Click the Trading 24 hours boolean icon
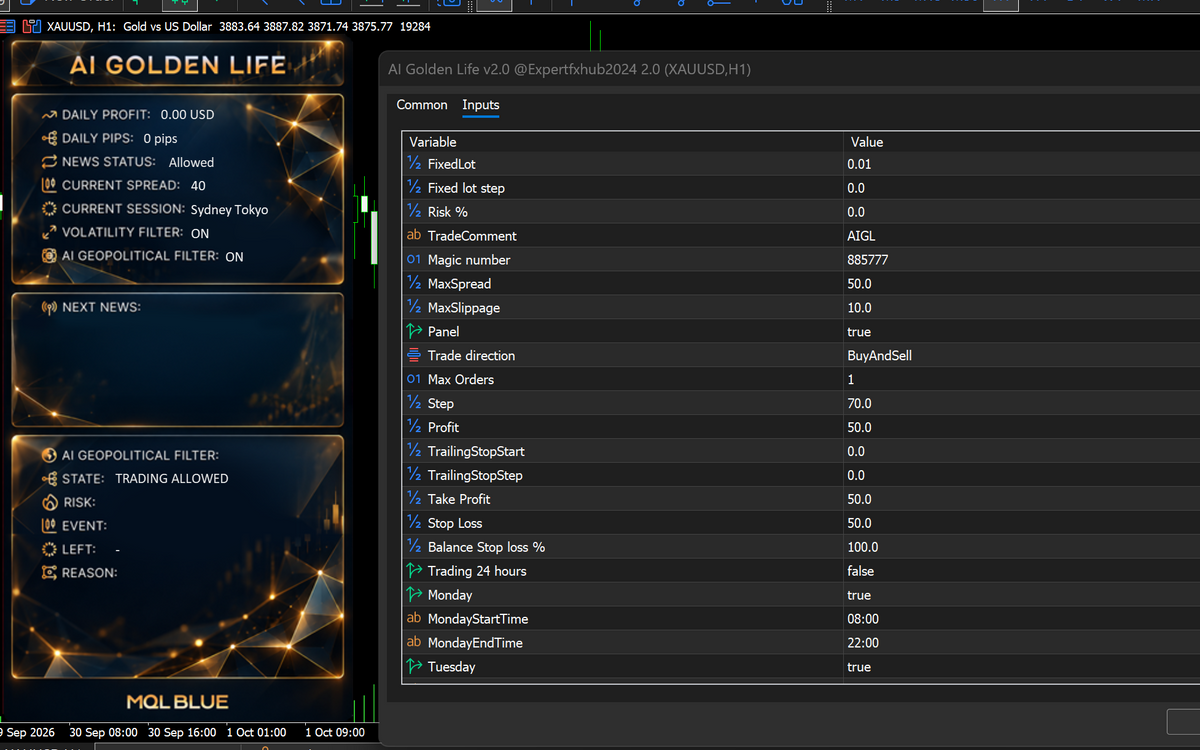 point(414,571)
